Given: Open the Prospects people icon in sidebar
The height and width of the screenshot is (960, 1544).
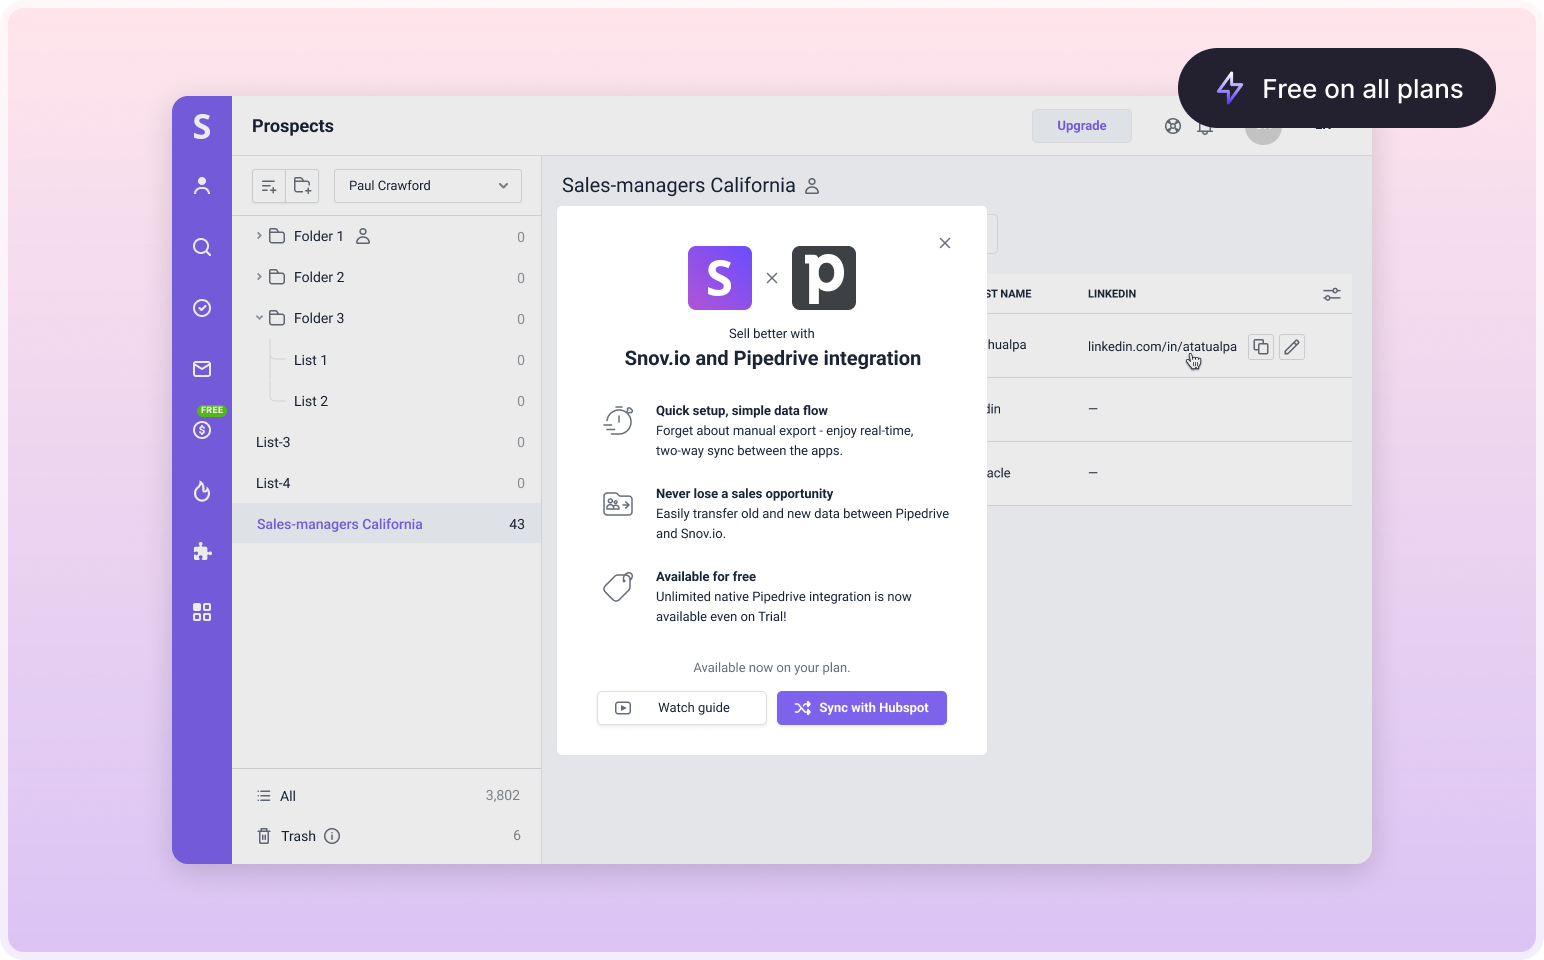Looking at the screenshot, I should pyautogui.click(x=202, y=185).
